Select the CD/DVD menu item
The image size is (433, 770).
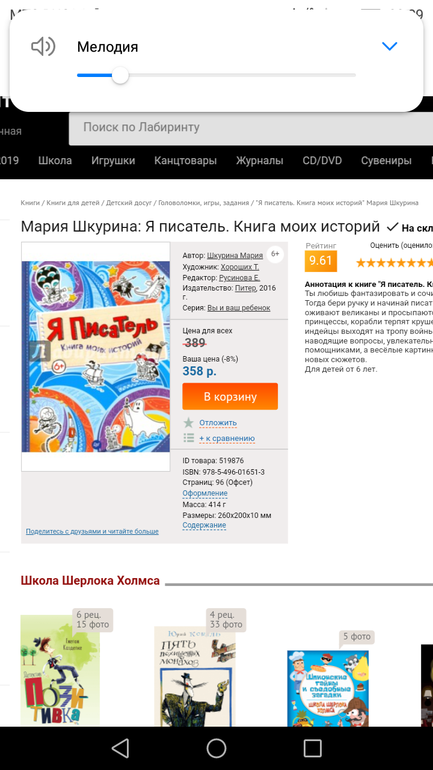pyautogui.click(x=322, y=161)
